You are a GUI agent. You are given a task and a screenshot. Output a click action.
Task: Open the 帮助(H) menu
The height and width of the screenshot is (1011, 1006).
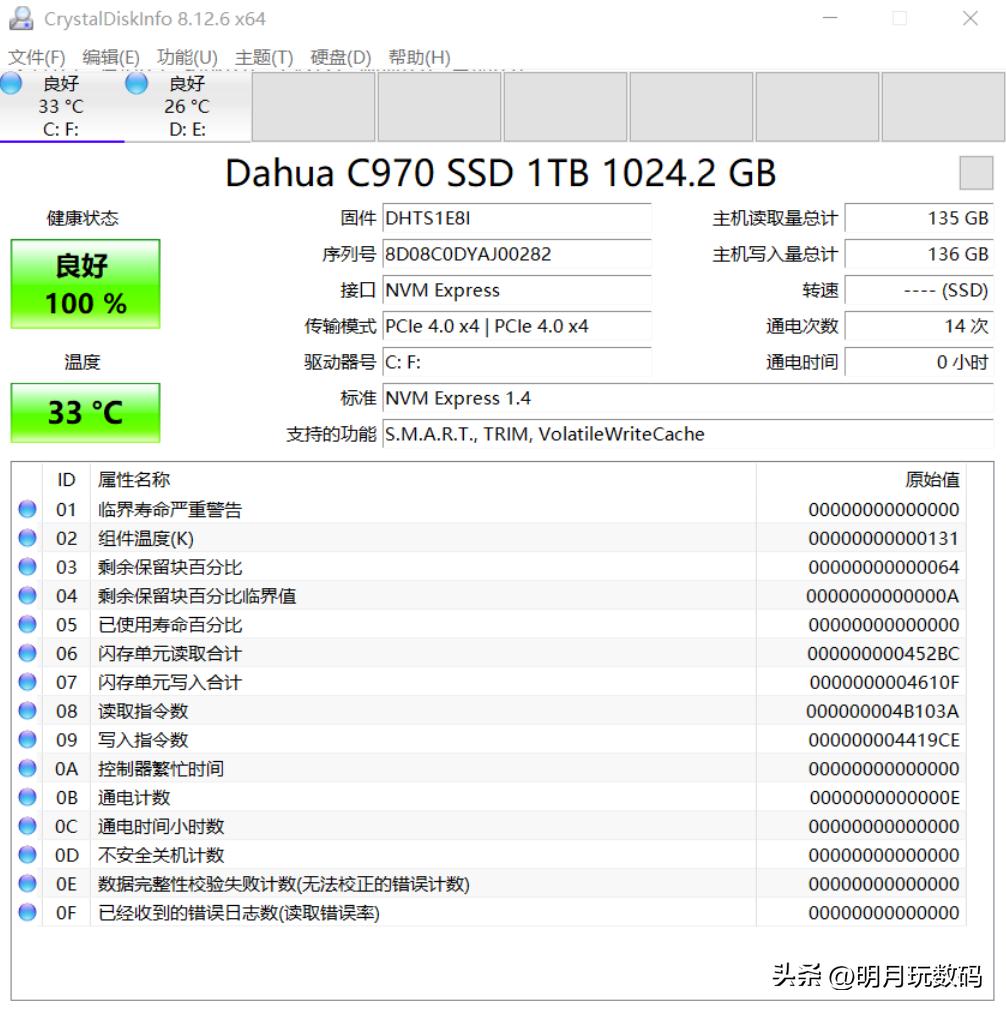(x=416, y=57)
